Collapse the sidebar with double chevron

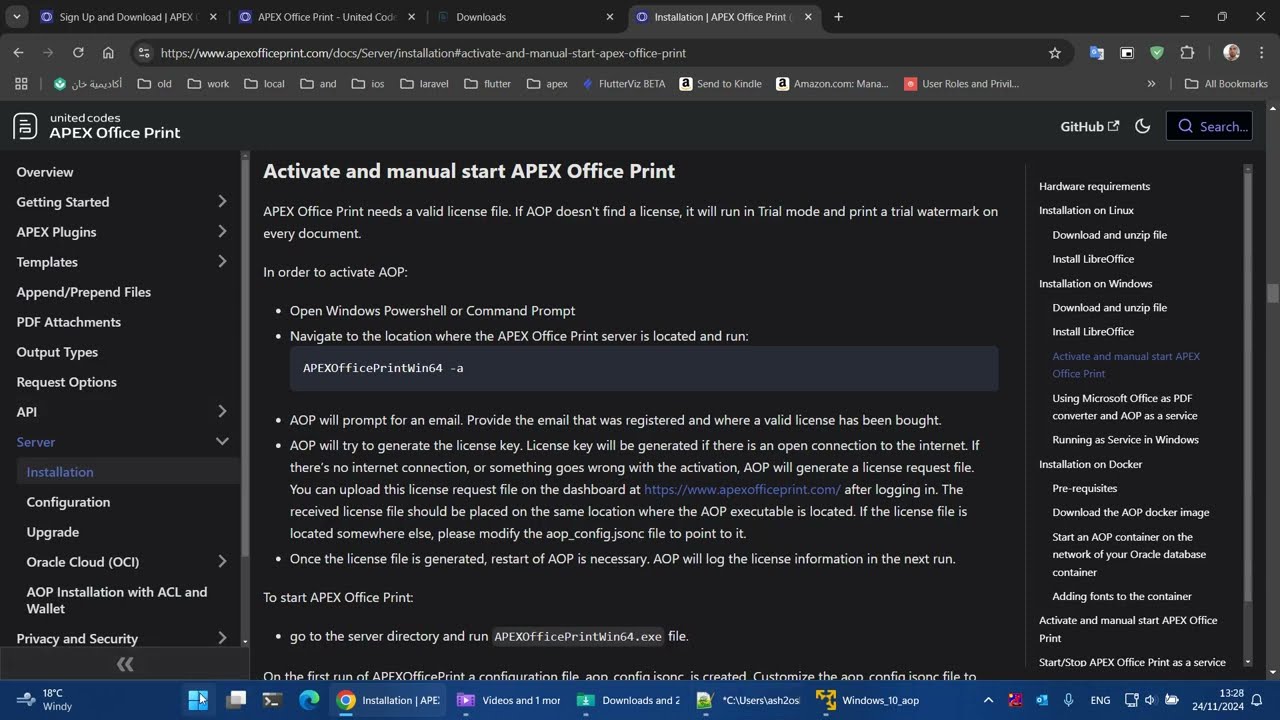[125, 664]
